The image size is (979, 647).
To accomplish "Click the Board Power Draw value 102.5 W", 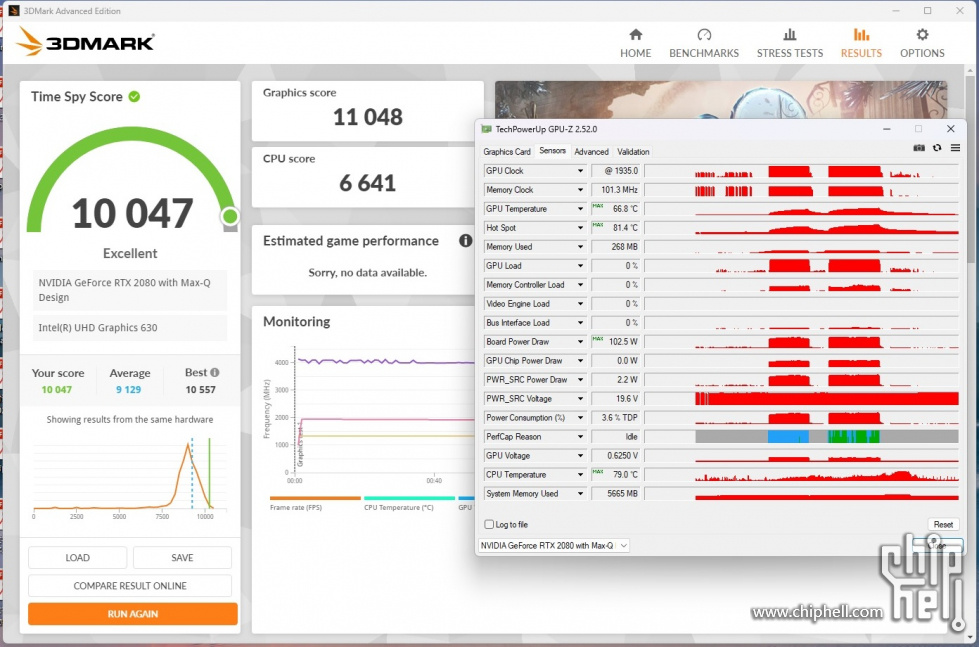I will coord(615,342).
